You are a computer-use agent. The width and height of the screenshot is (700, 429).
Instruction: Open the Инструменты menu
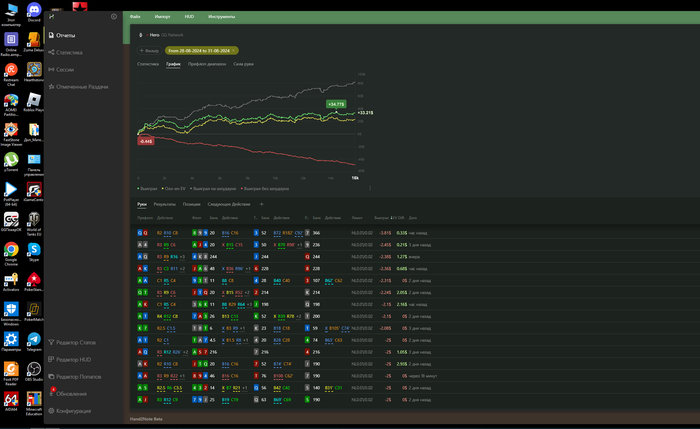coord(222,18)
